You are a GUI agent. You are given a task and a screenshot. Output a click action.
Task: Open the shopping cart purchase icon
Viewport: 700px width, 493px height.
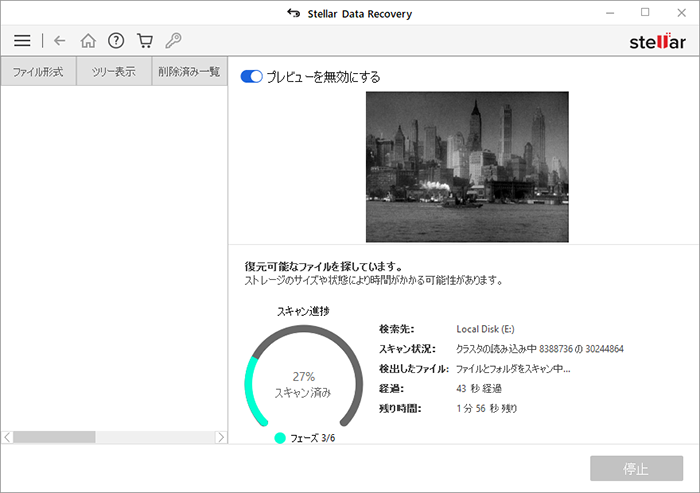145,41
